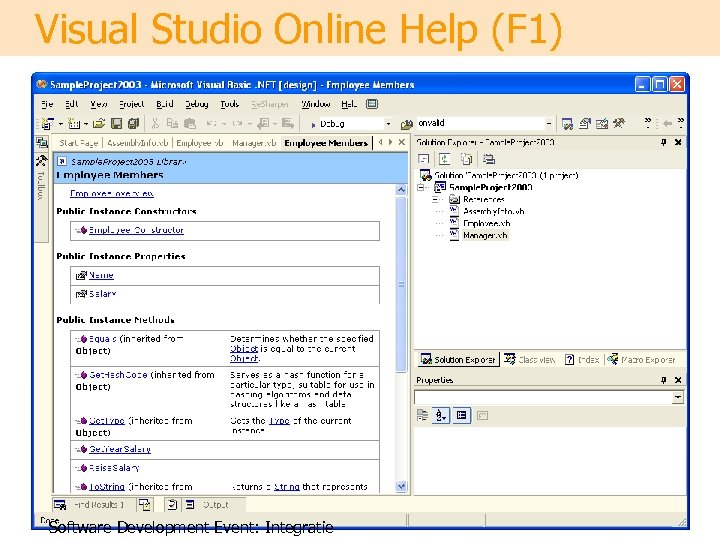Click the Alphabetic sort icon in Properties

441,416
